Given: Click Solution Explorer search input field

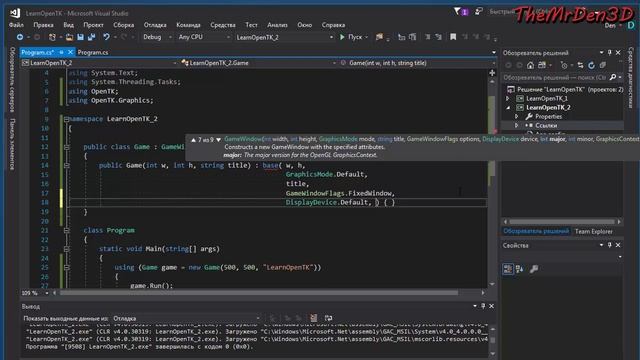Looking at the screenshot, I should click(554, 77).
